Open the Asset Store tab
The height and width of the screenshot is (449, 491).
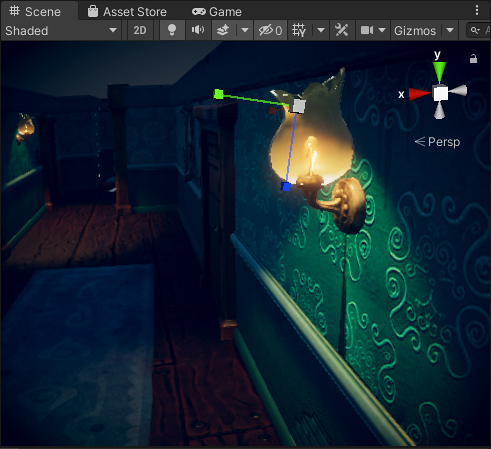click(127, 12)
